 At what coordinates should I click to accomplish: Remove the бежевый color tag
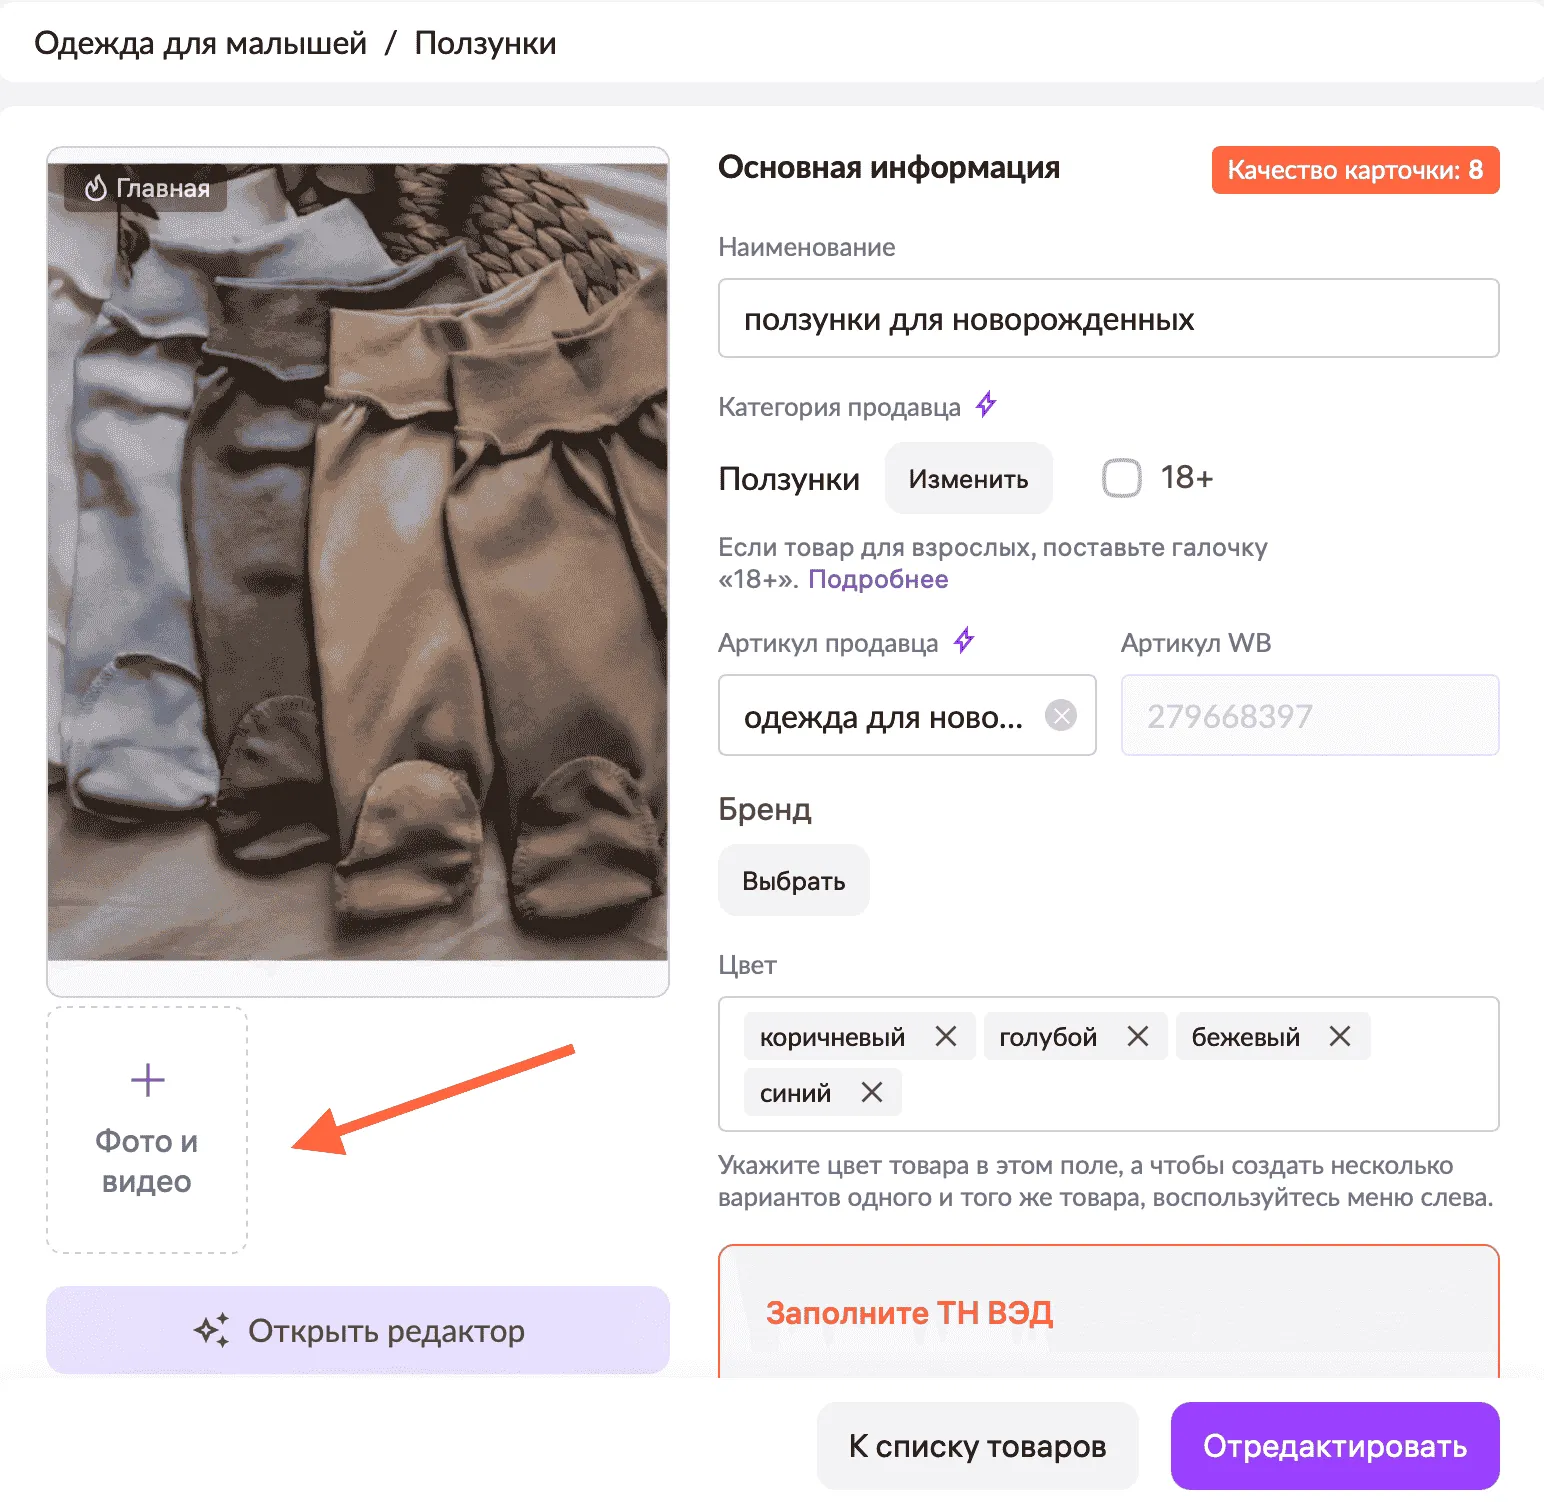coord(1340,1036)
